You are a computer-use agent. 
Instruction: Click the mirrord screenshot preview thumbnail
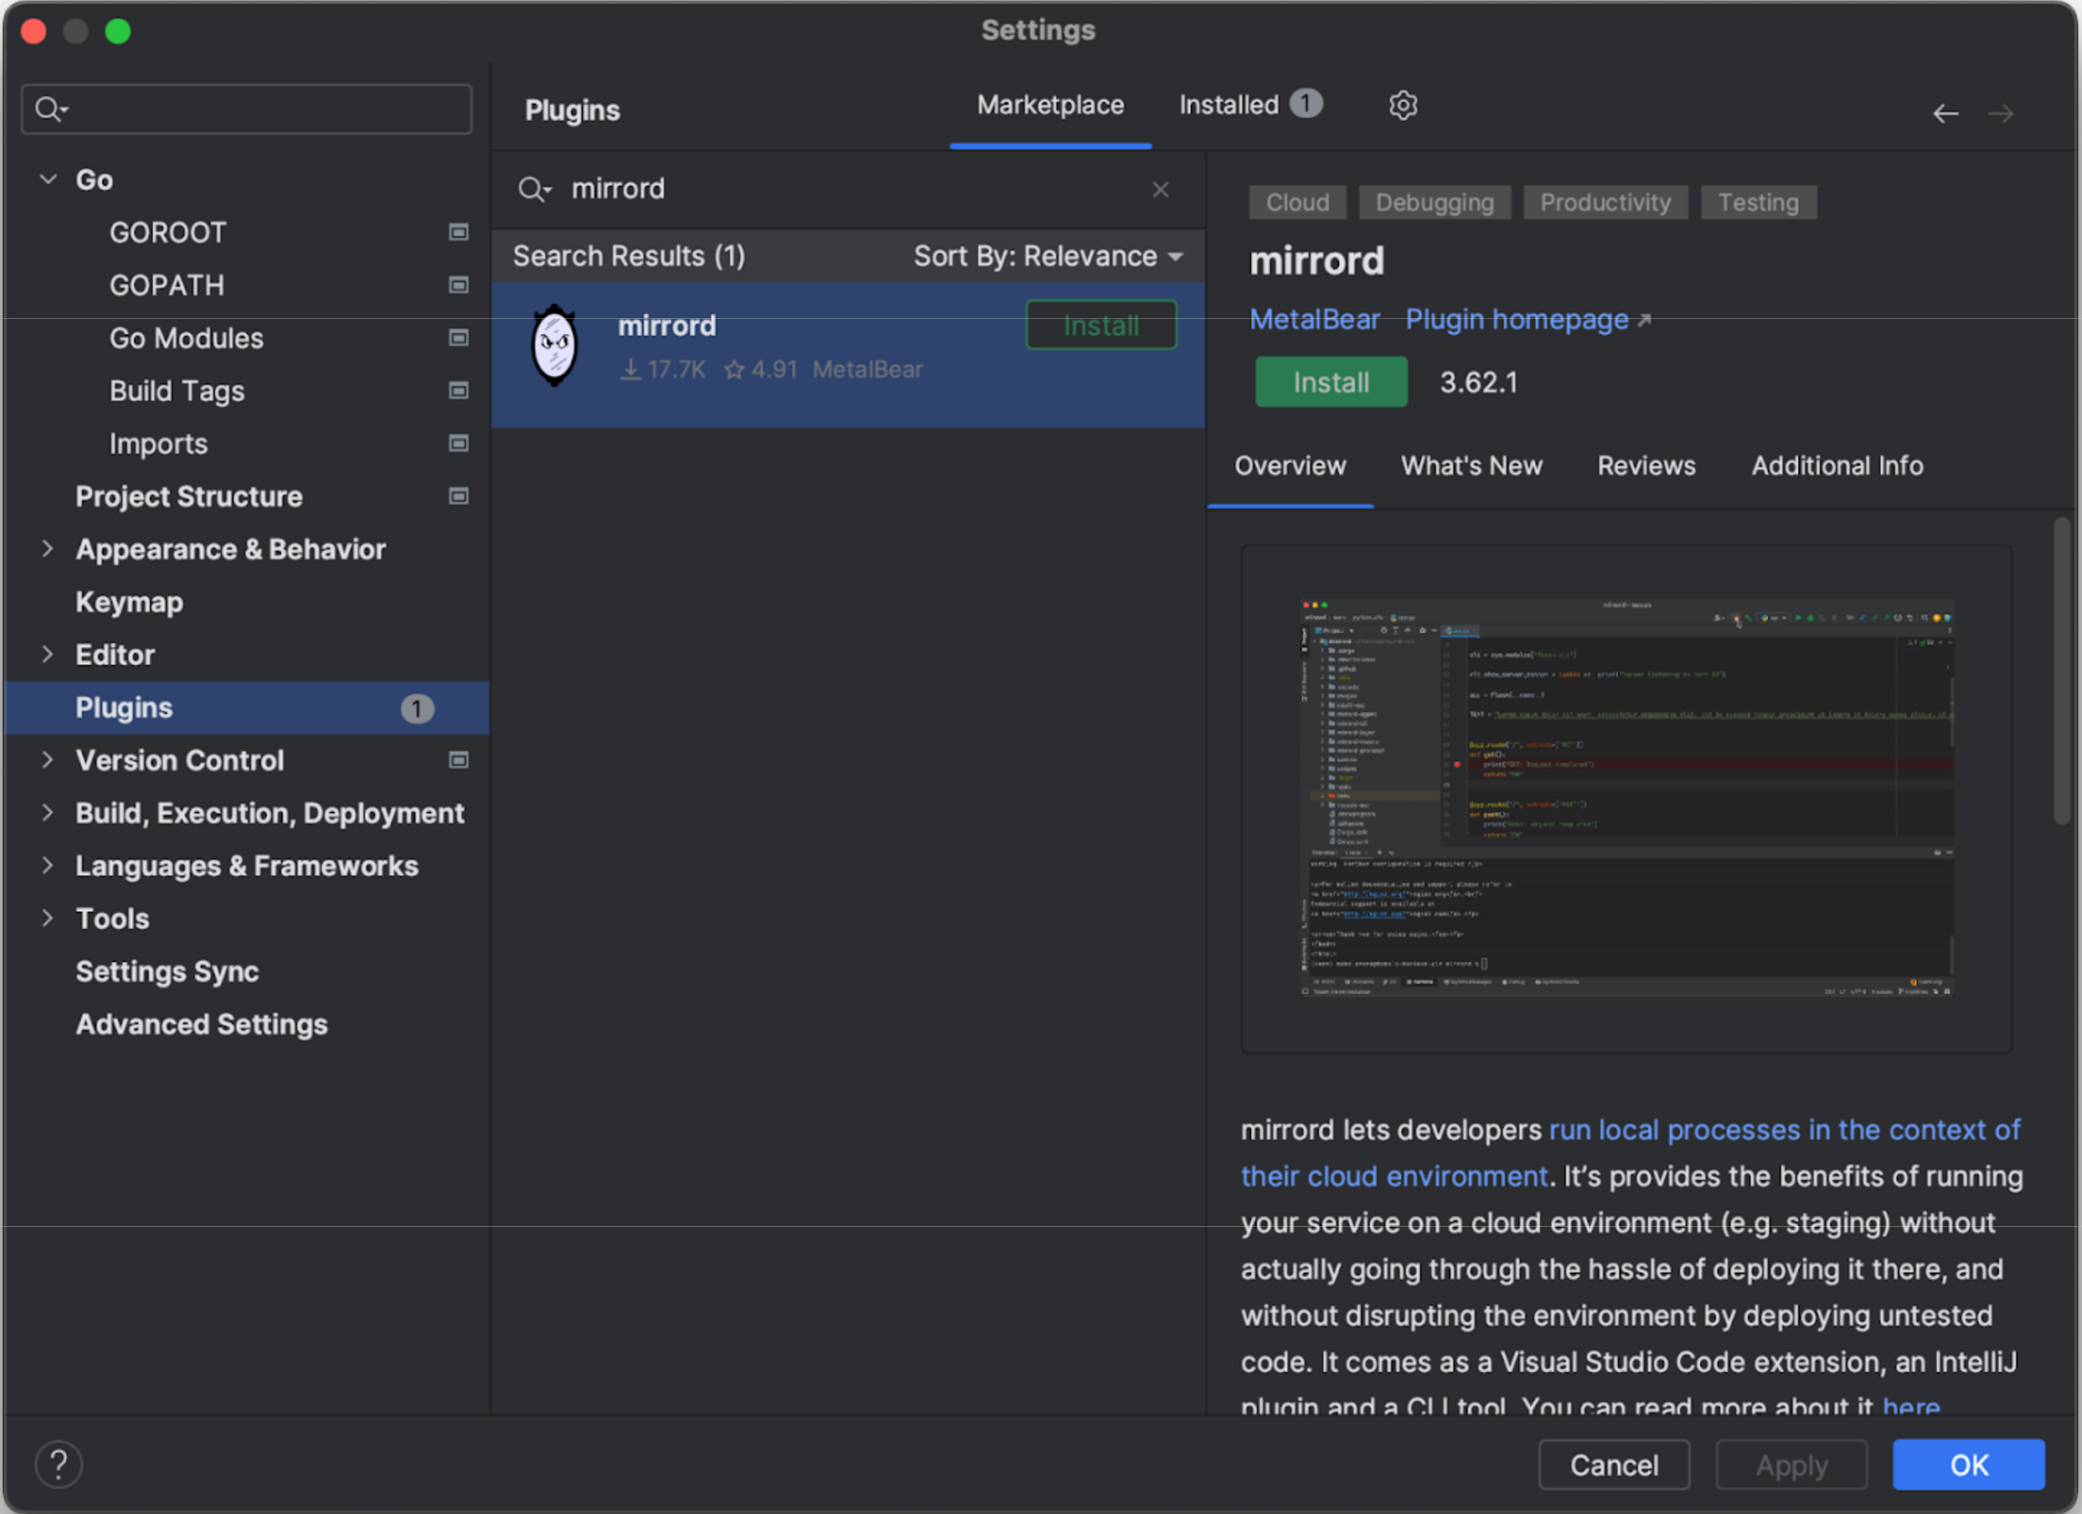point(1626,797)
